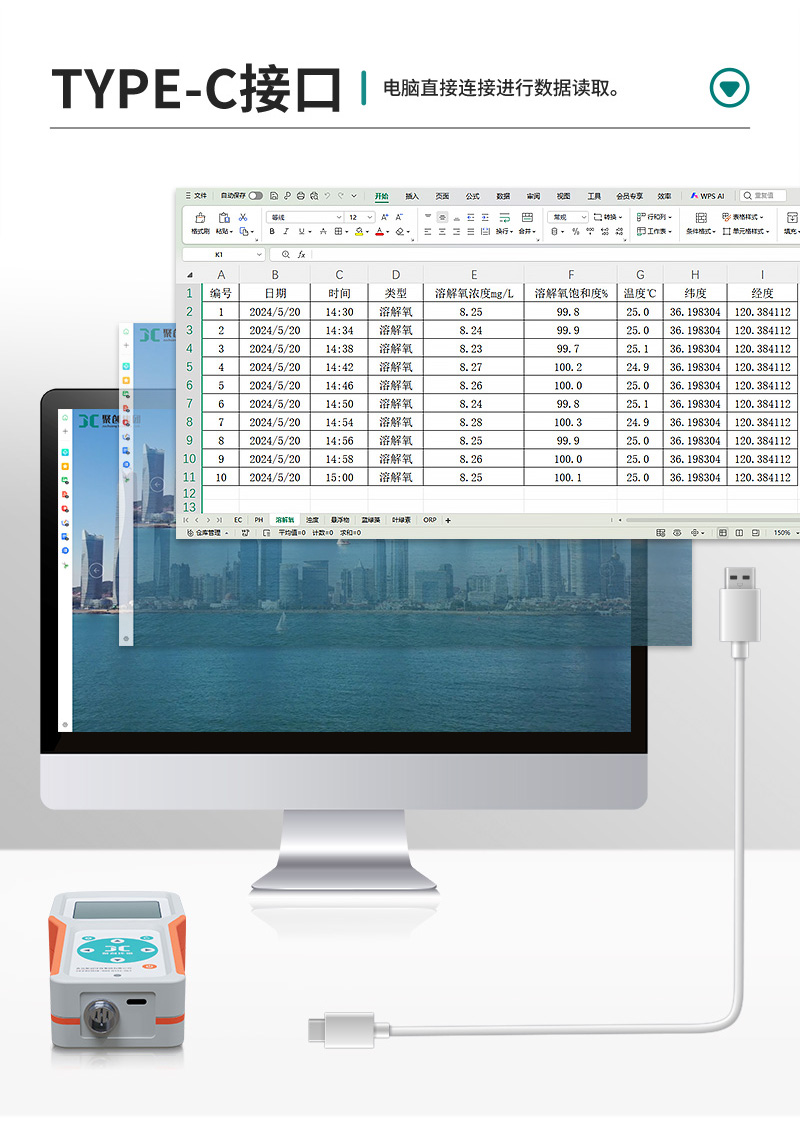Screen dimensions: 800x1124
Task: Click the insert function fx icon
Action: (301, 255)
